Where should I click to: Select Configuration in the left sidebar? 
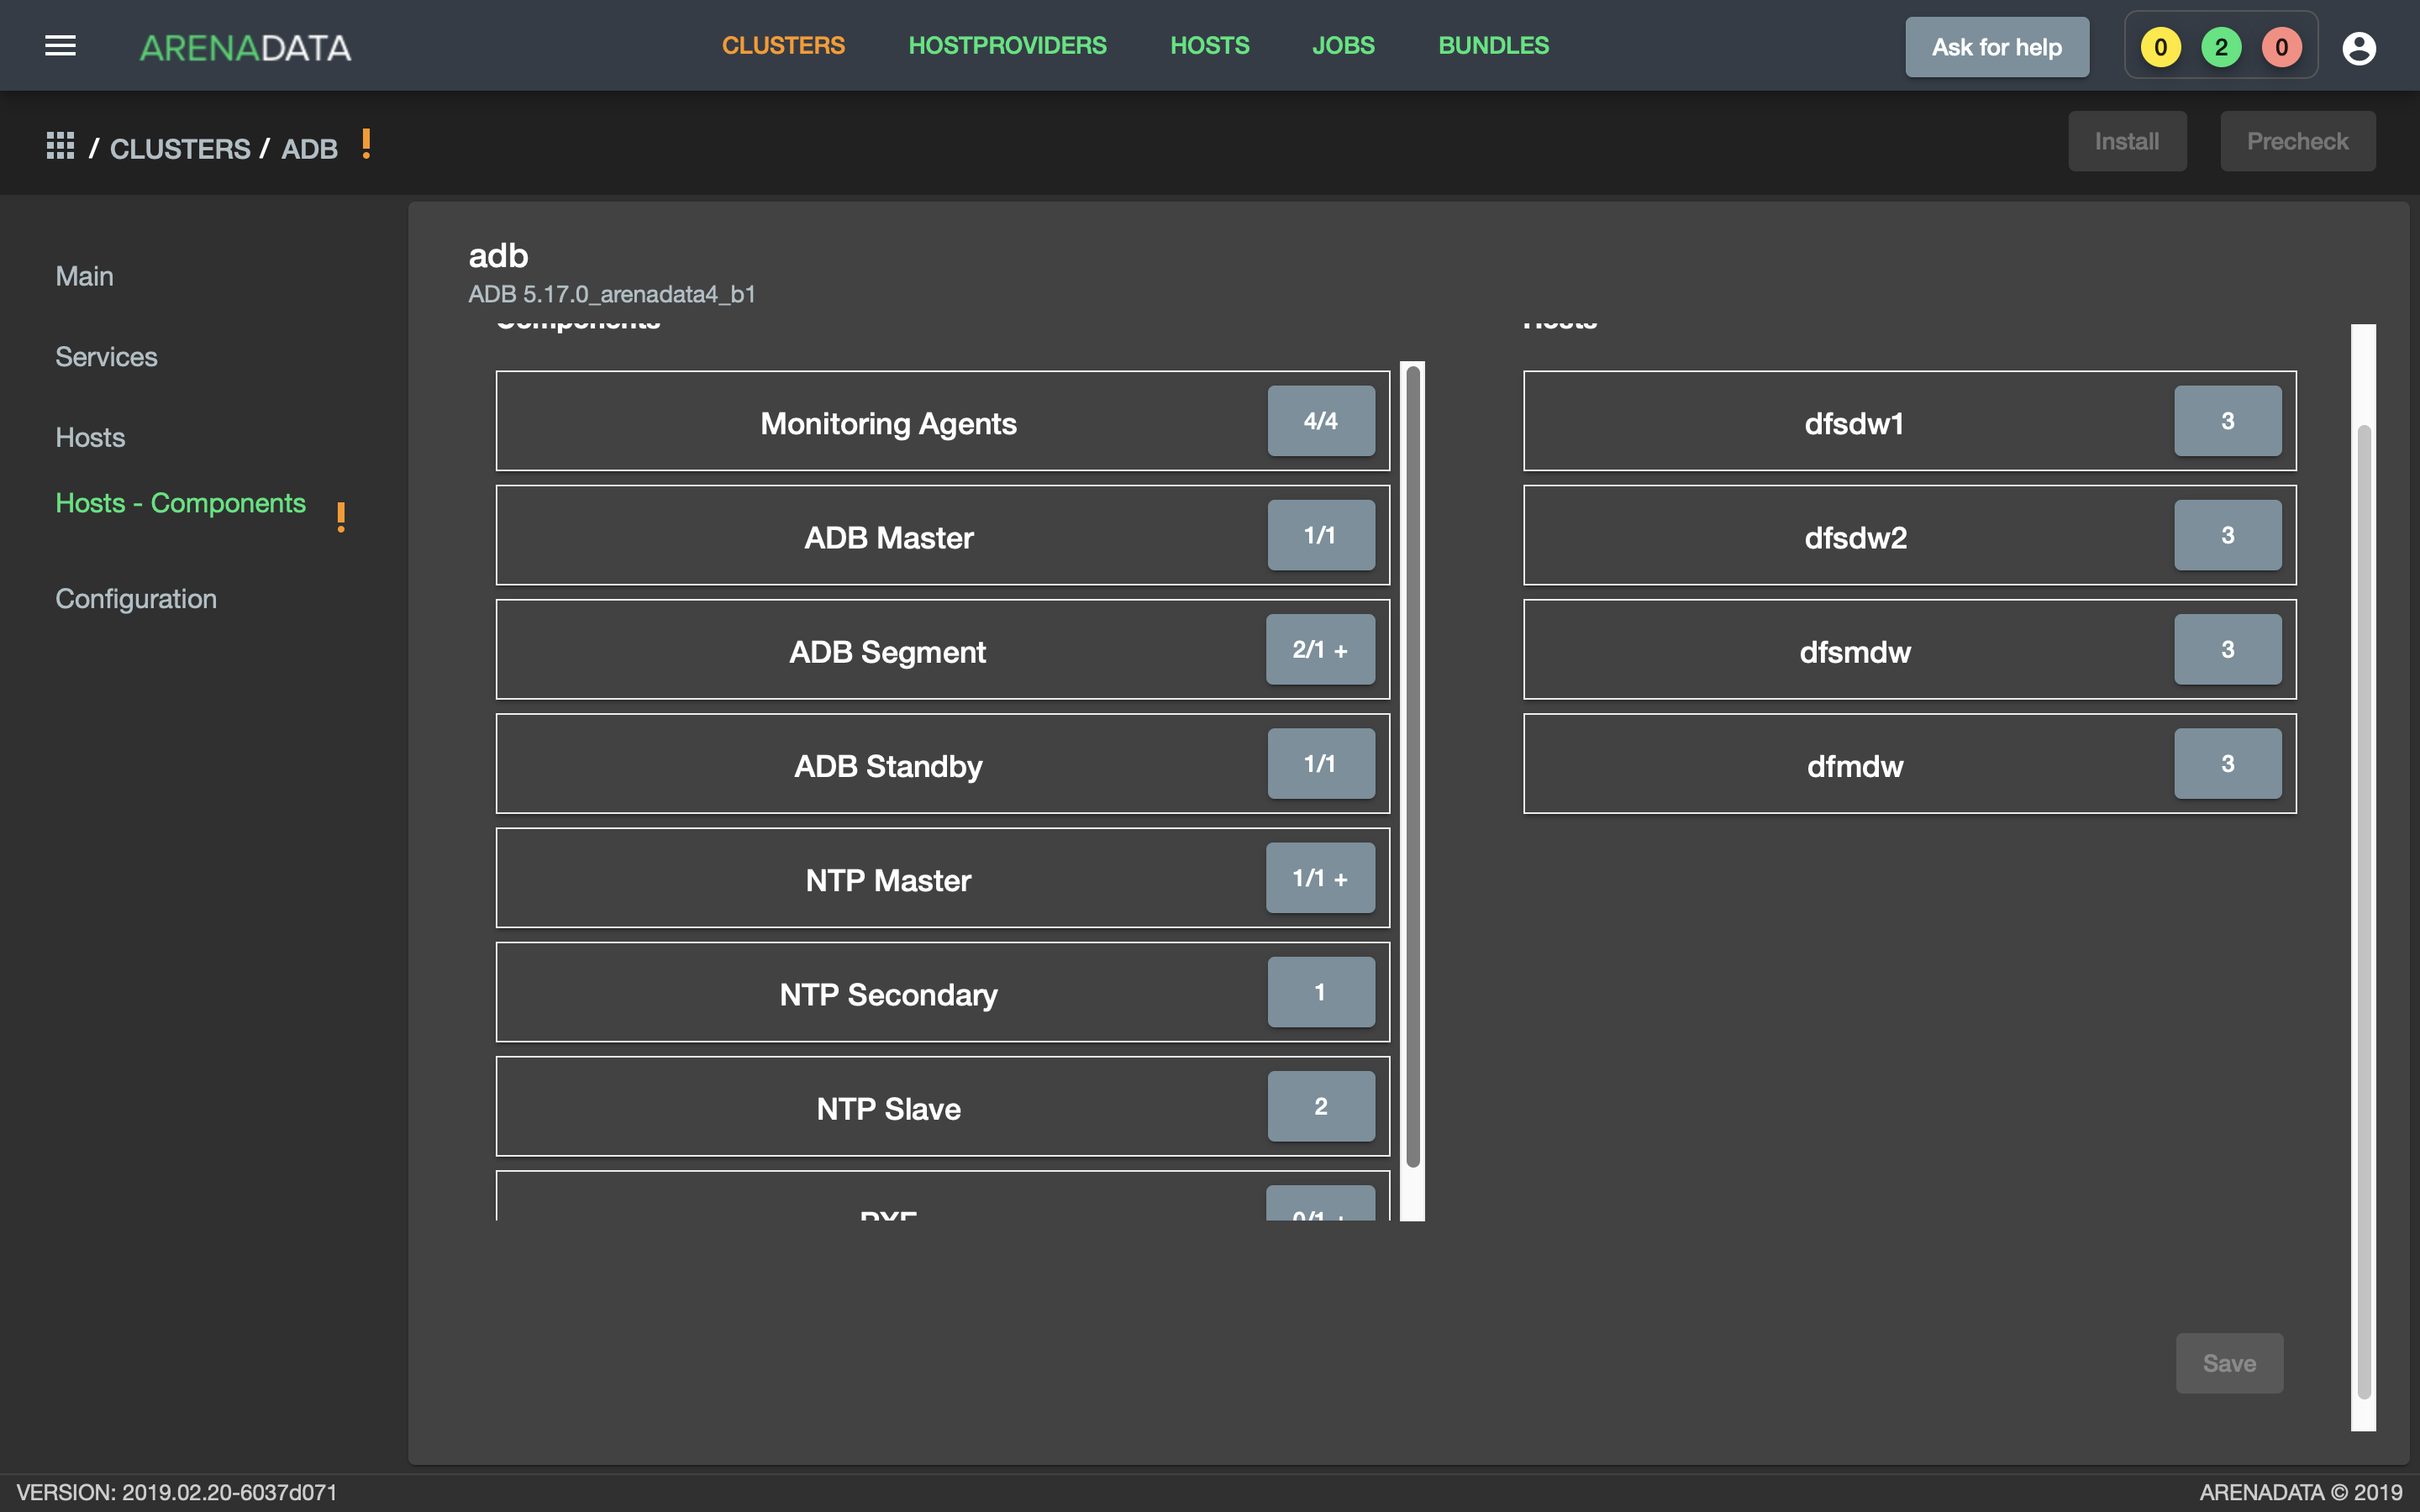click(136, 598)
